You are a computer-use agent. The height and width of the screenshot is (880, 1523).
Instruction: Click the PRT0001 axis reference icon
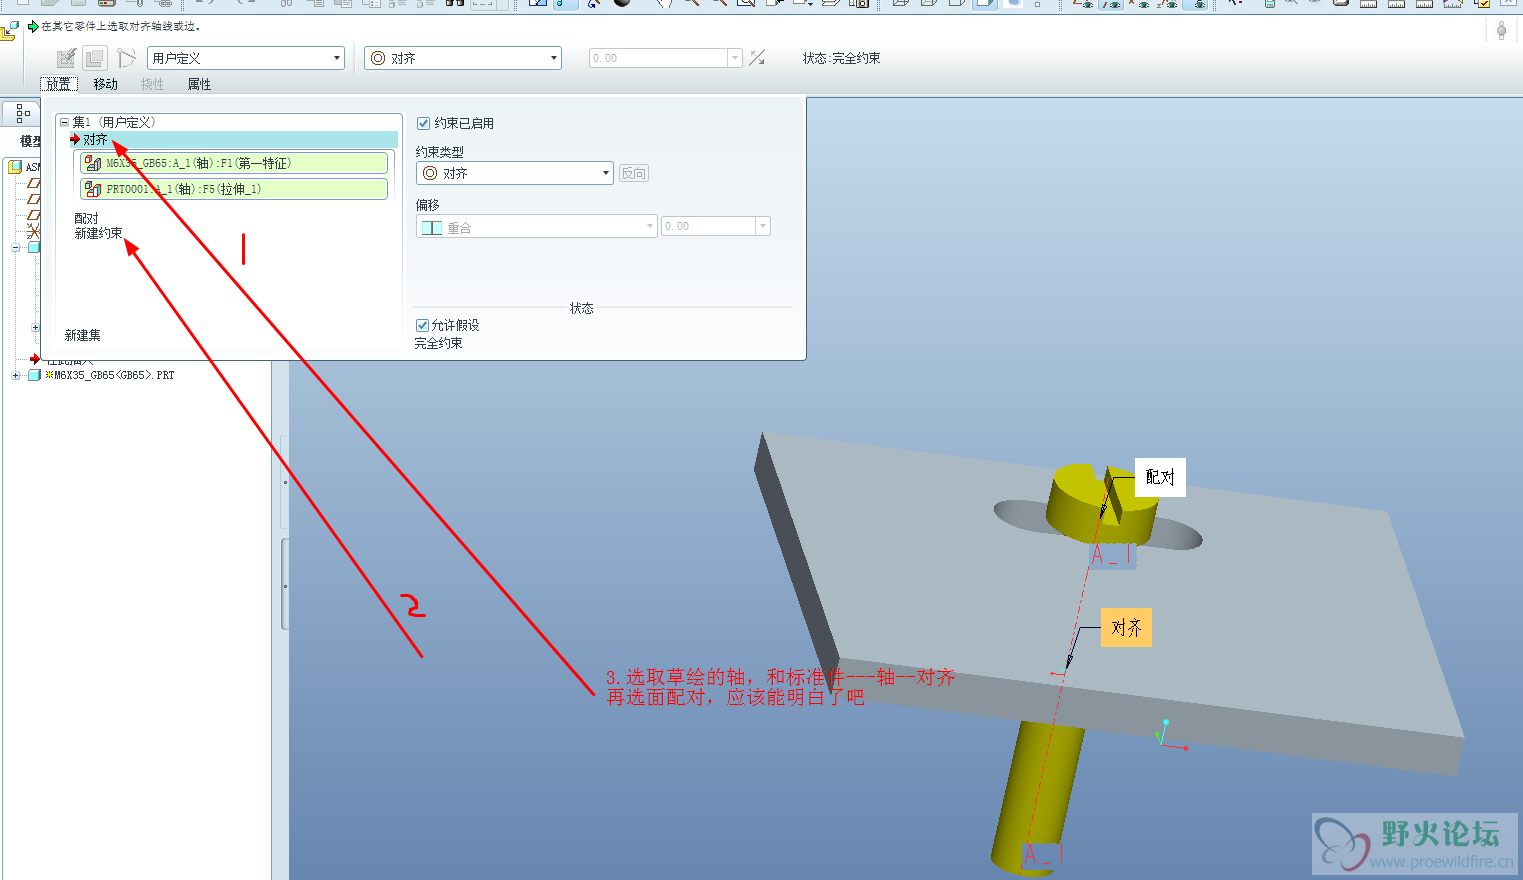(93, 189)
